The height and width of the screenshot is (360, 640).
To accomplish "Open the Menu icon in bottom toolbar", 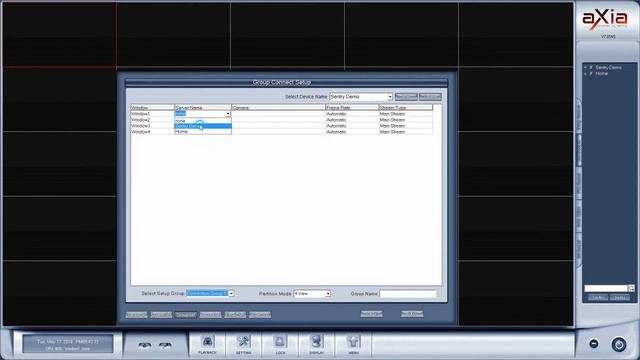I will pos(353,345).
